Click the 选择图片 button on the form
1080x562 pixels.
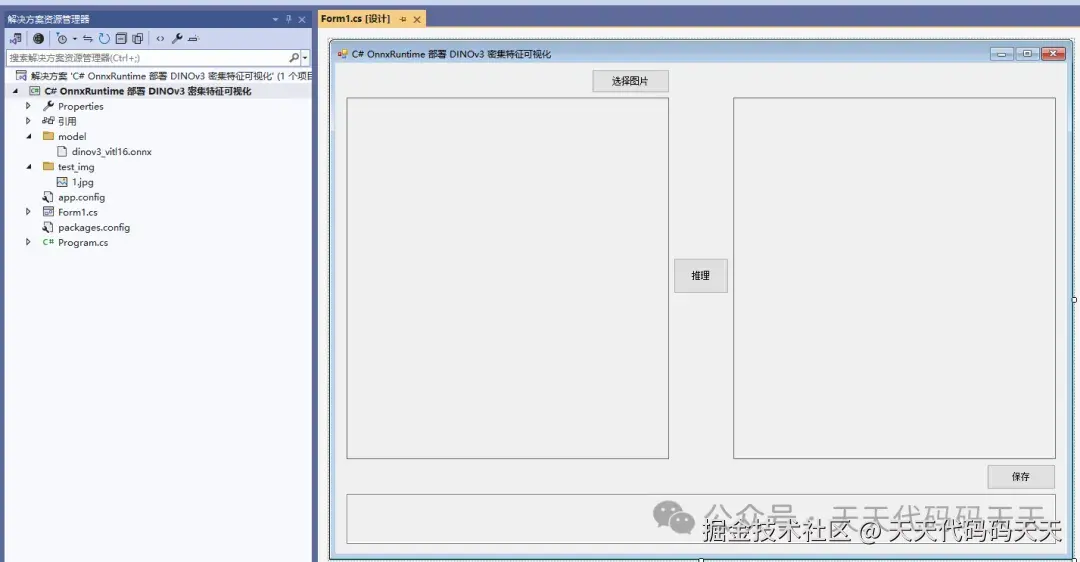630,81
